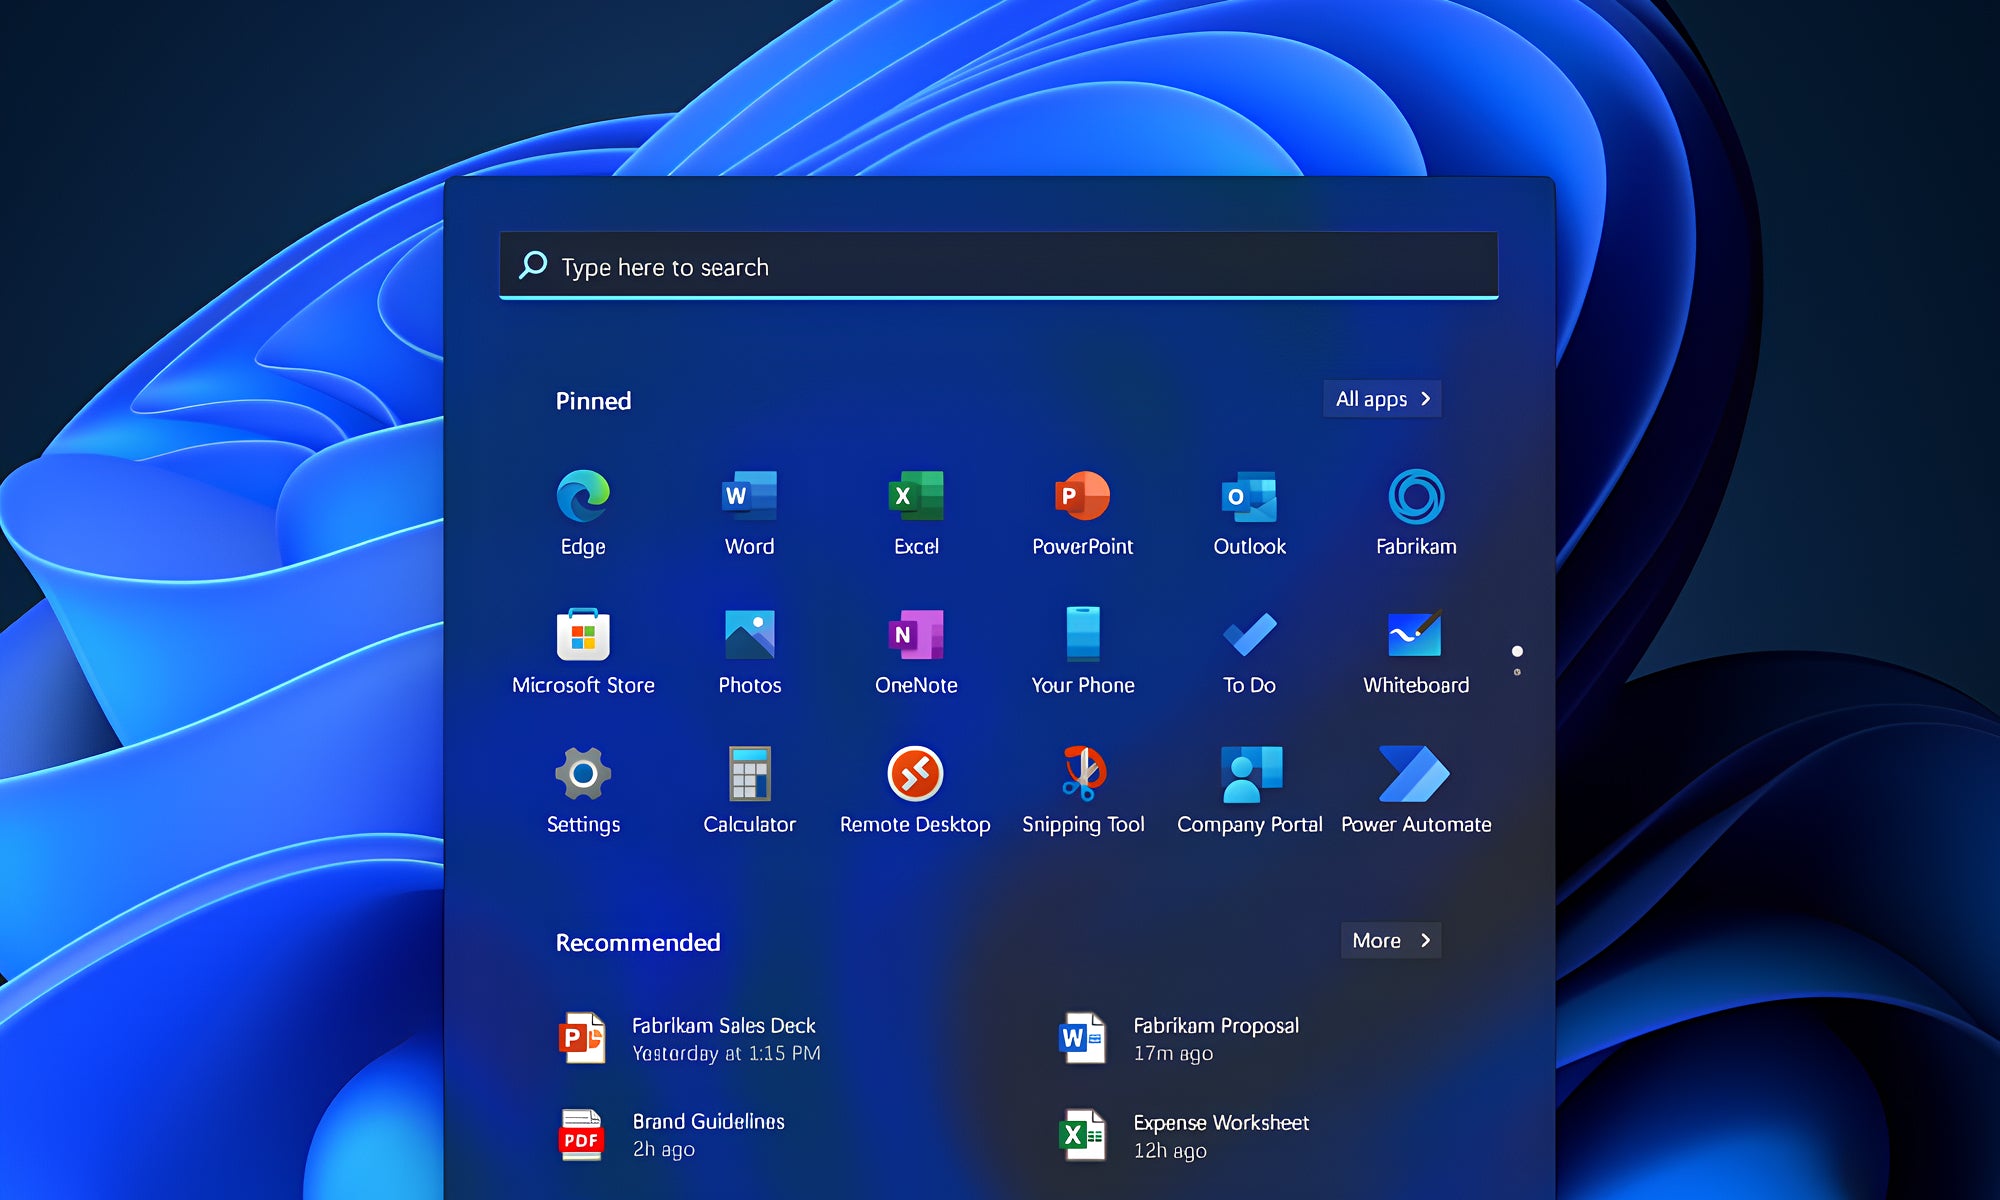The height and width of the screenshot is (1200, 2000).
Task: Open Power Automate icon
Action: click(1415, 775)
